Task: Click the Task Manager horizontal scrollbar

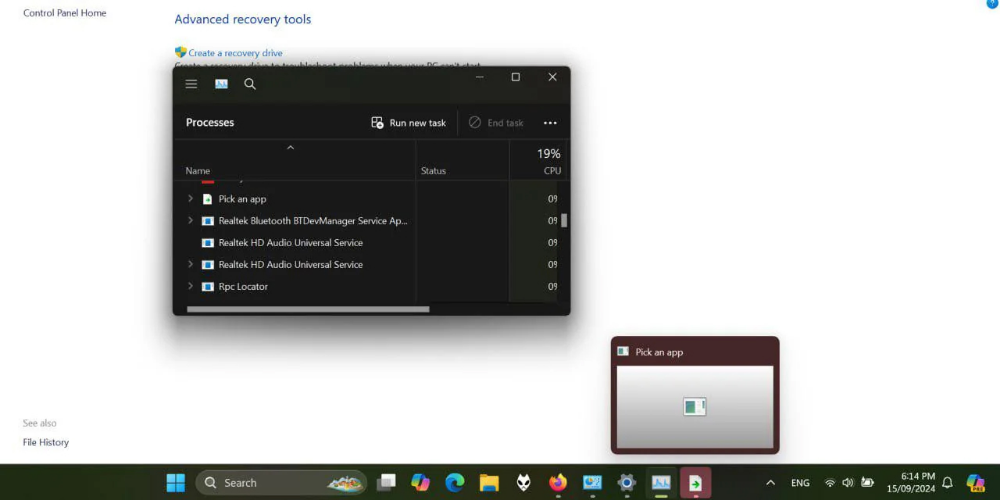Action: [308, 309]
